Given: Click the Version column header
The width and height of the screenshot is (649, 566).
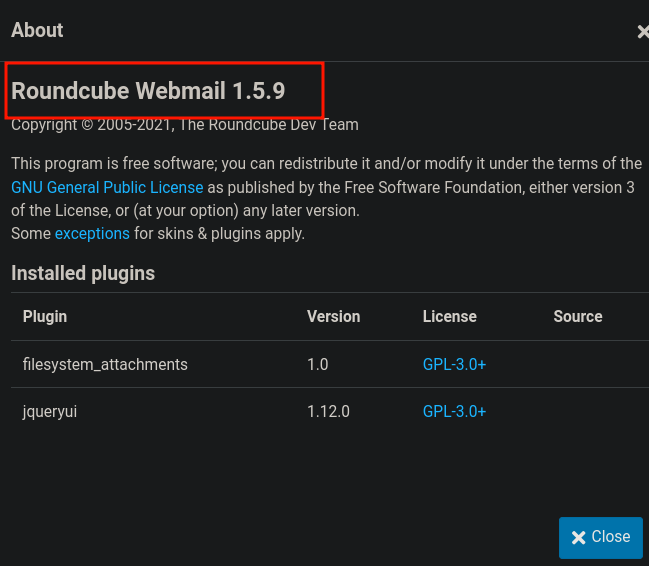Looking at the screenshot, I should pos(334,316).
